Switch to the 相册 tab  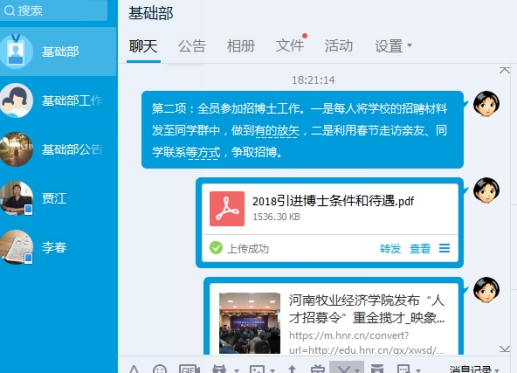click(241, 46)
